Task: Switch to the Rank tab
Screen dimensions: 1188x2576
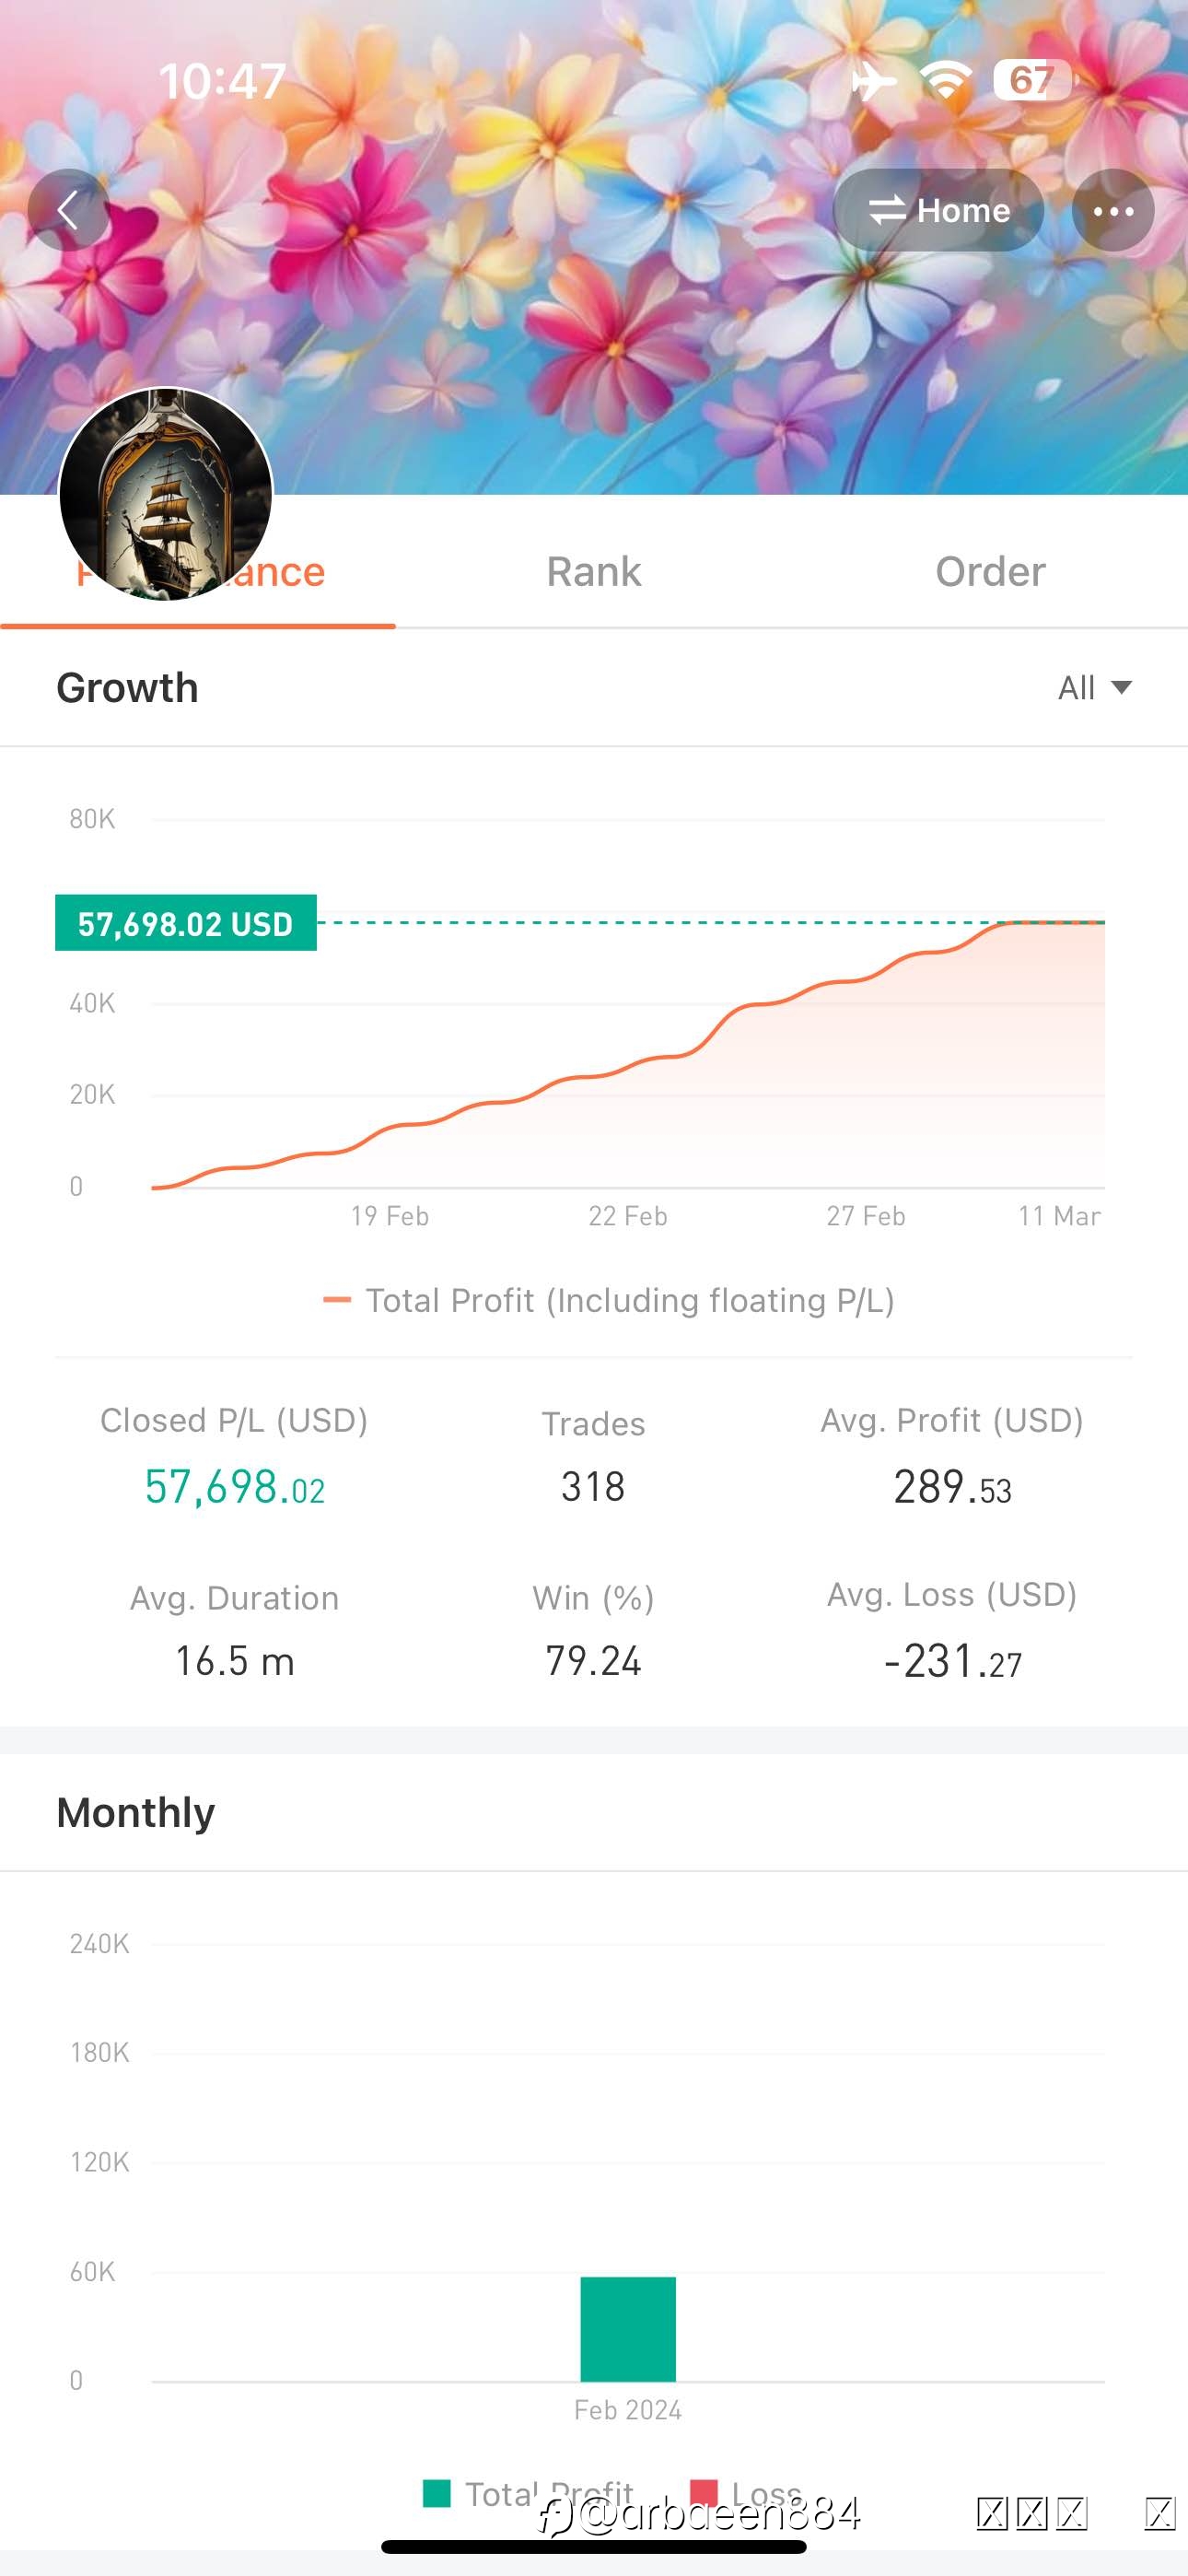Action: pyautogui.click(x=594, y=571)
